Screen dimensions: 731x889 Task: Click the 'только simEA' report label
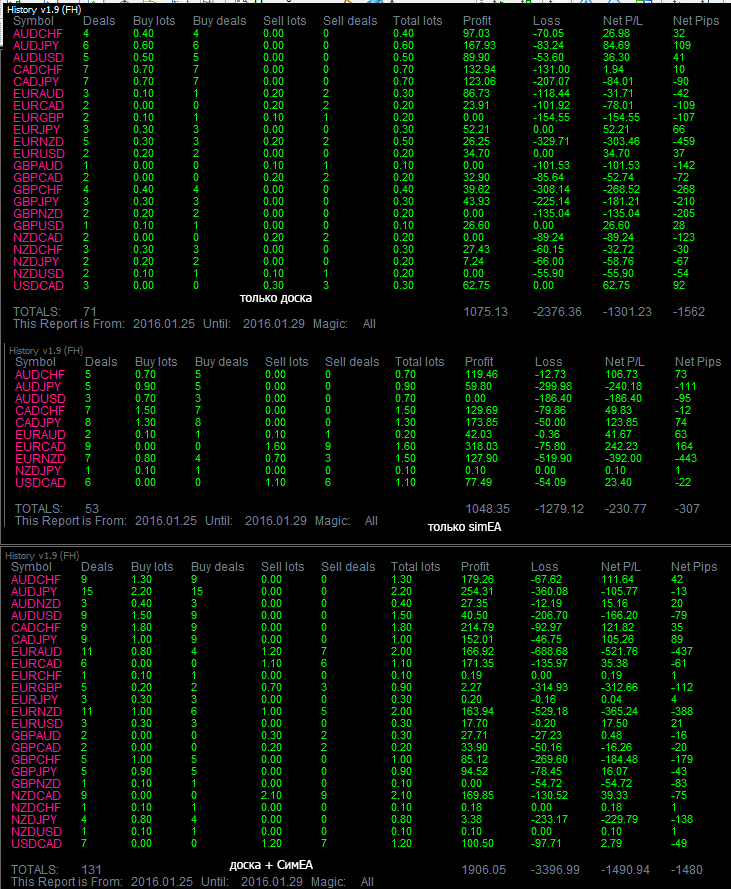pyautogui.click(x=464, y=527)
